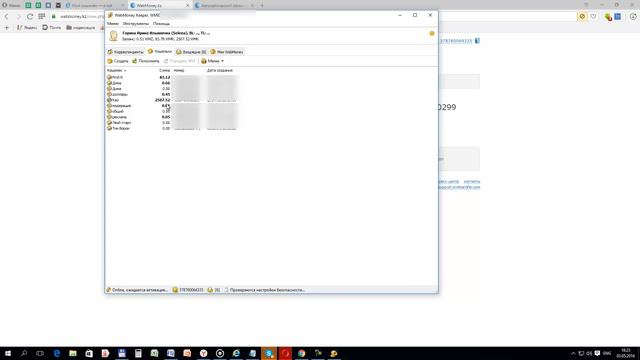This screenshot has height=360, width=640.
Task: Open the Меню menu in WebMoney Keeper
Action: point(113,24)
